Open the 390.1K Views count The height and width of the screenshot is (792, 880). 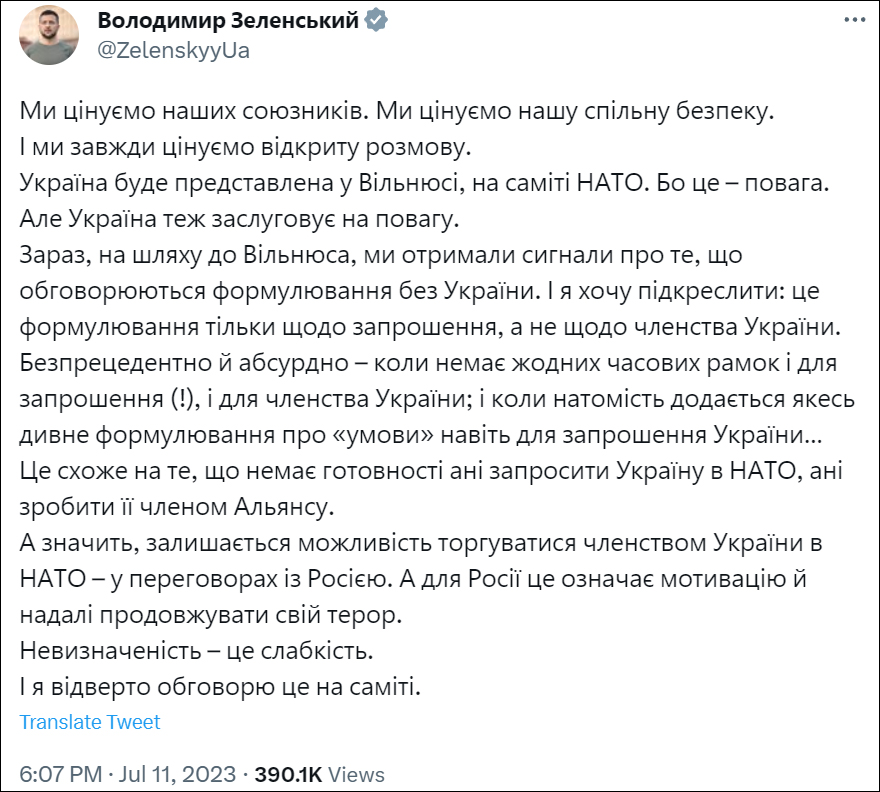coord(288,774)
